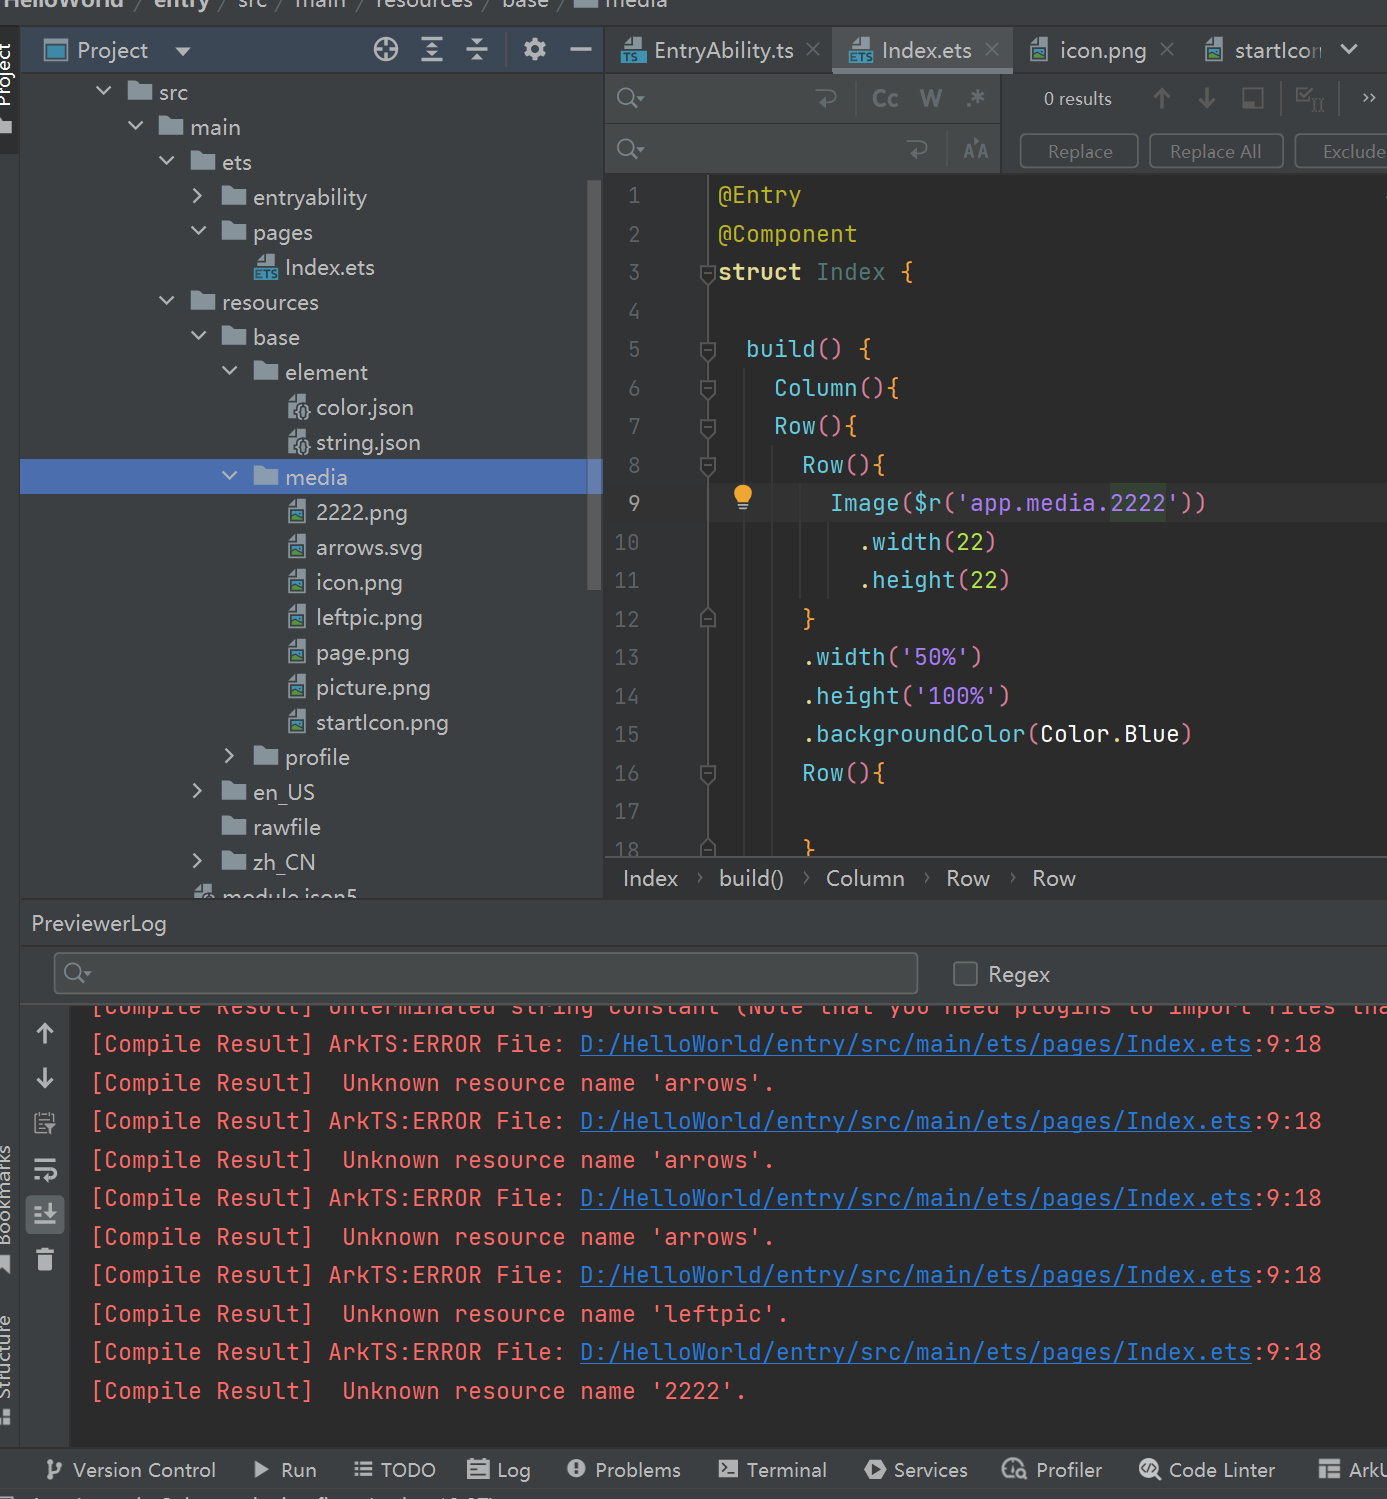Go to next search occurrence
The height and width of the screenshot is (1499, 1387).
pyautogui.click(x=1207, y=98)
